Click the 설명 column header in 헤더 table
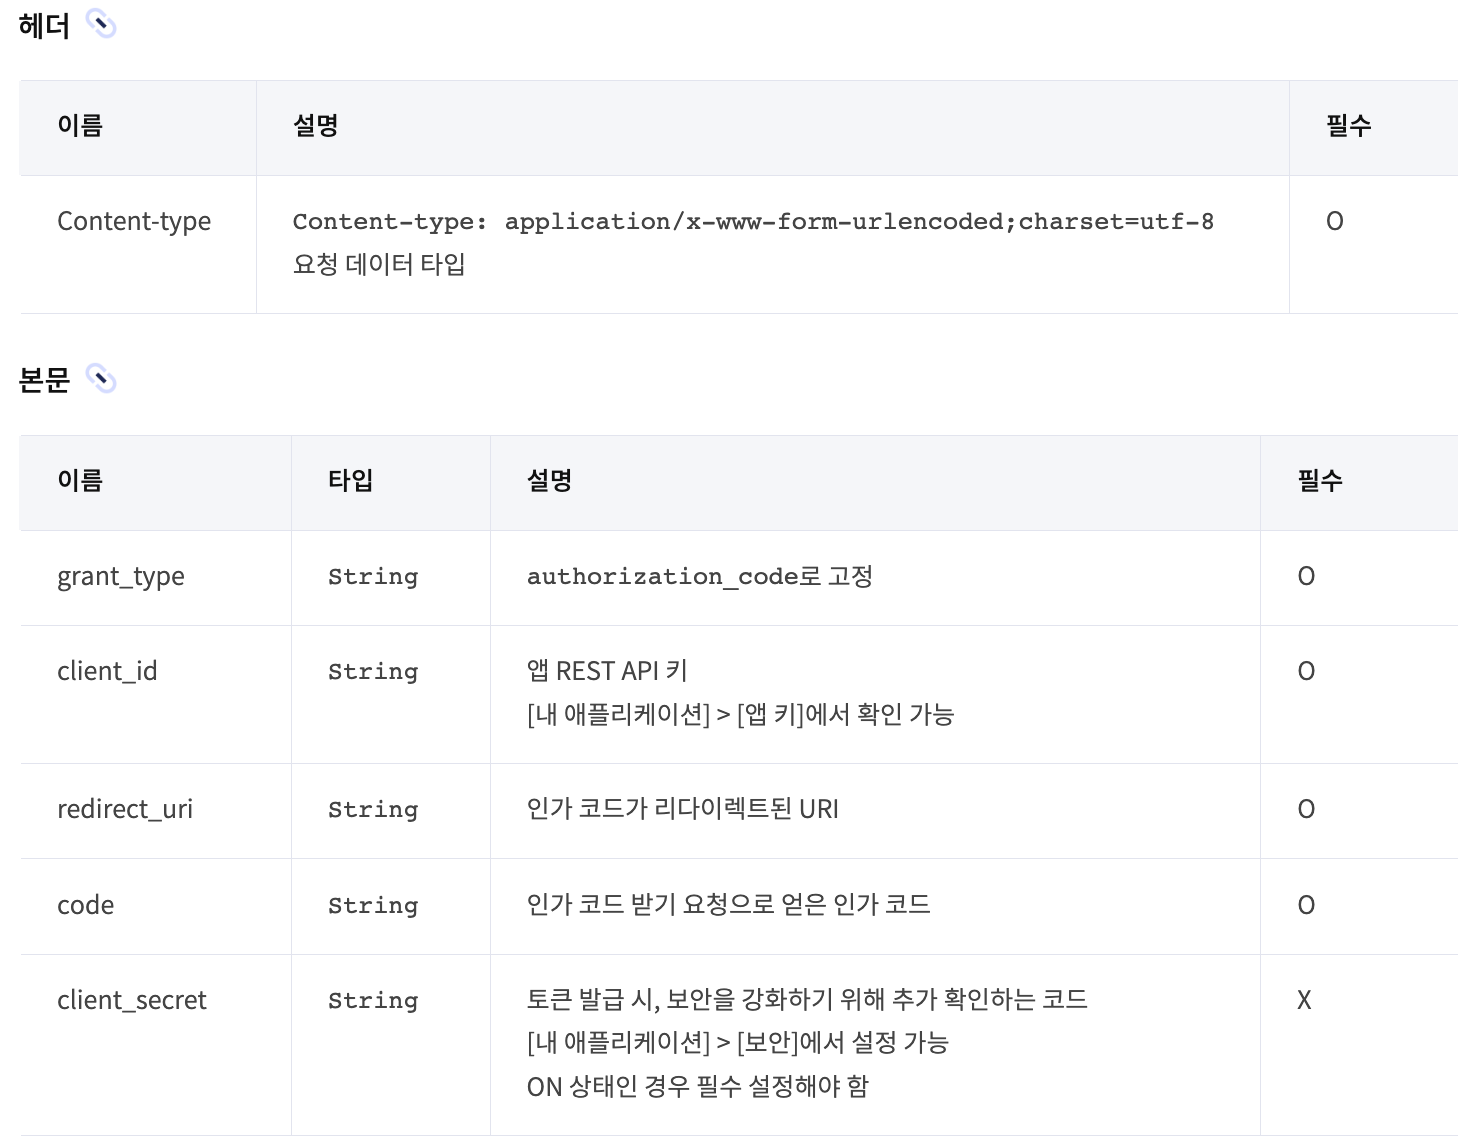 coord(316,126)
